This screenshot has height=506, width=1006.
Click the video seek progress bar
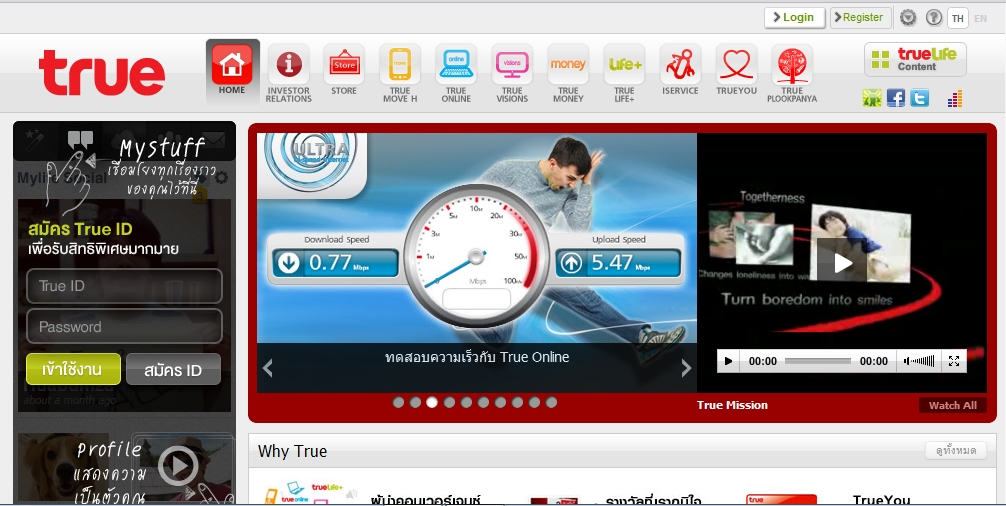[818, 361]
